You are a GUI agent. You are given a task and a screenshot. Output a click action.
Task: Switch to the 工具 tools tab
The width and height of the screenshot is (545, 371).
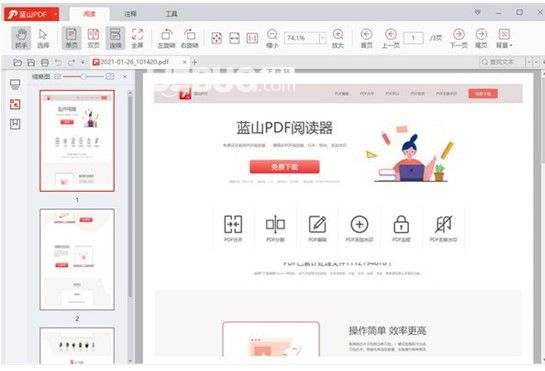click(171, 14)
